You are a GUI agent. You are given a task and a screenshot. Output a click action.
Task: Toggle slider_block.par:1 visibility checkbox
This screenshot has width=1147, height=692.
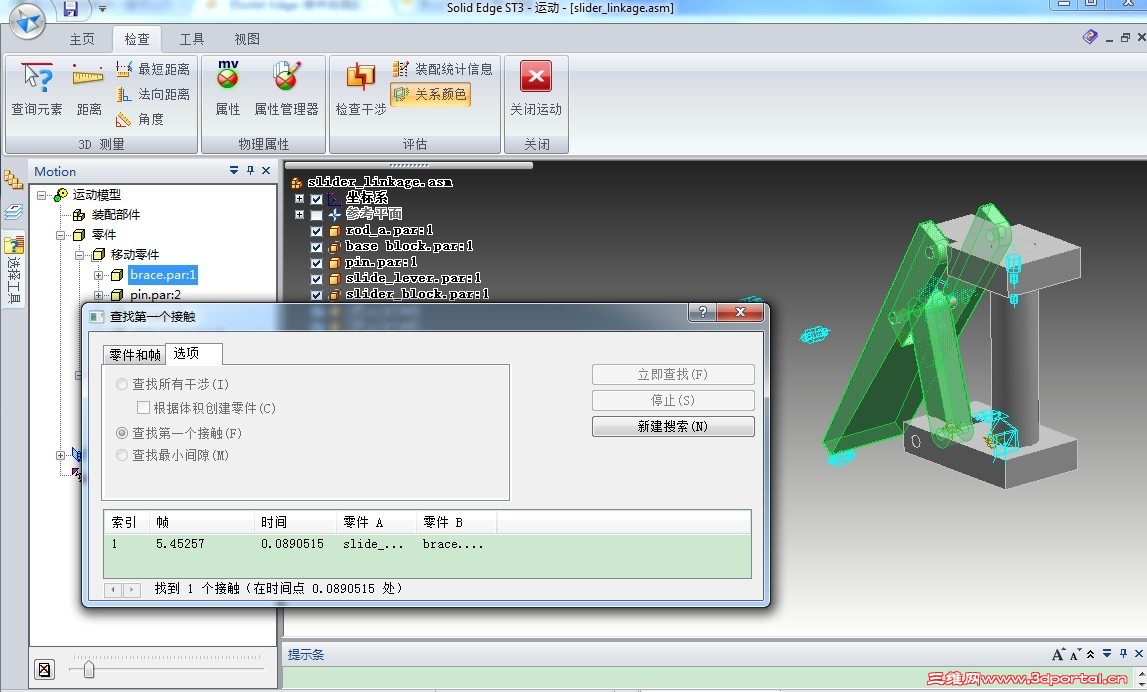(316, 296)
